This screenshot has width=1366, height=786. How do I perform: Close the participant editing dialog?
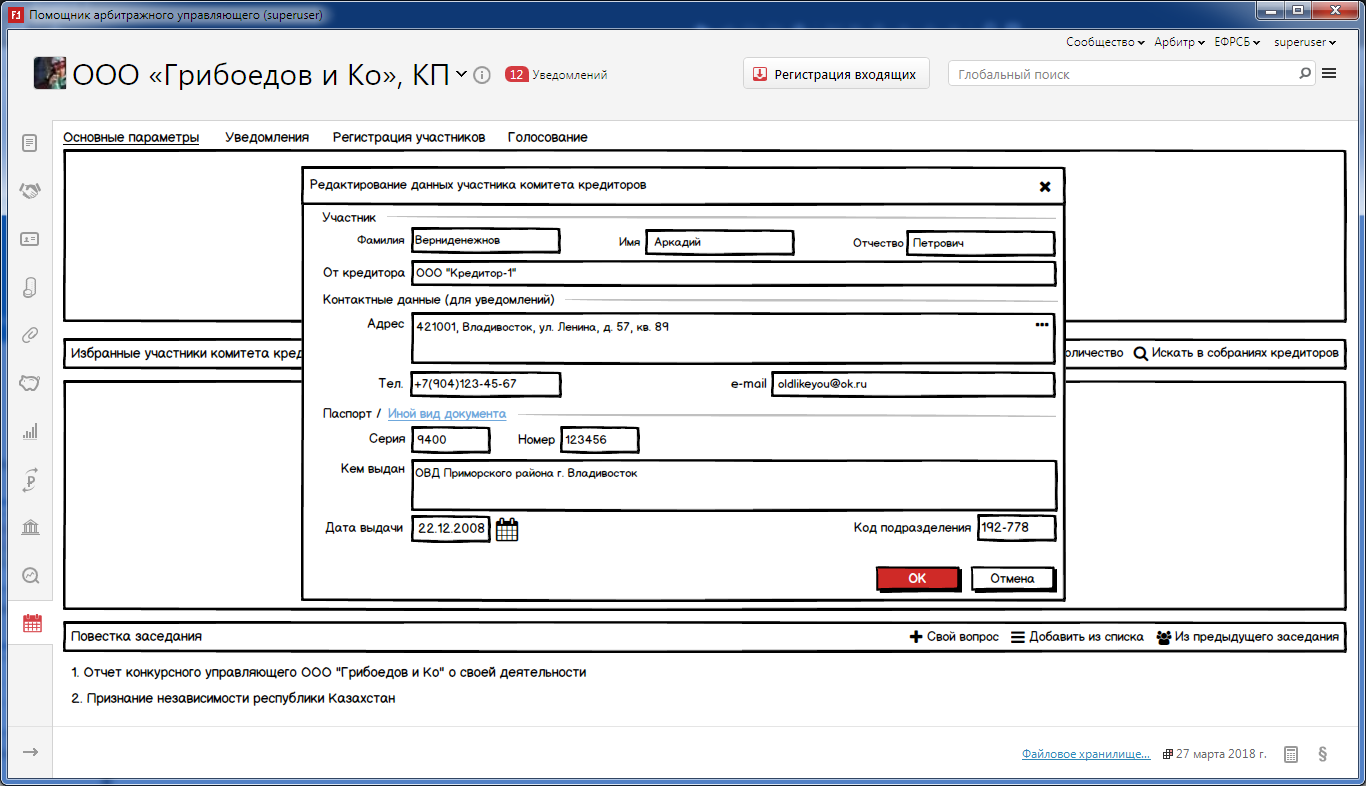(1045, 186)
